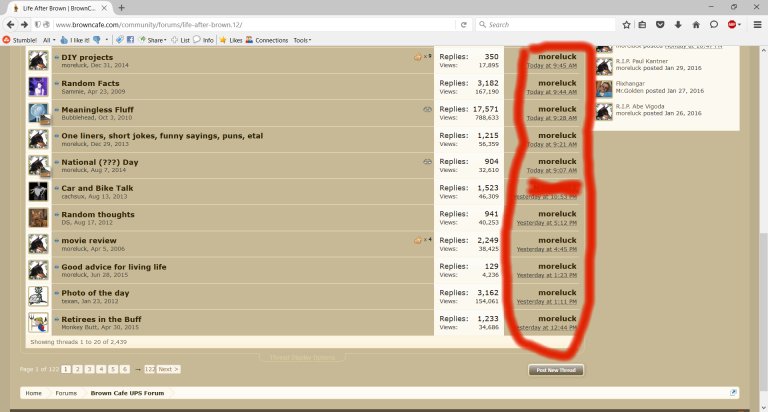Image resolution: width=768 pixels, height=412 pixels.
Task: Expand the Share dropdown
Action: click(x=153, y=40)
